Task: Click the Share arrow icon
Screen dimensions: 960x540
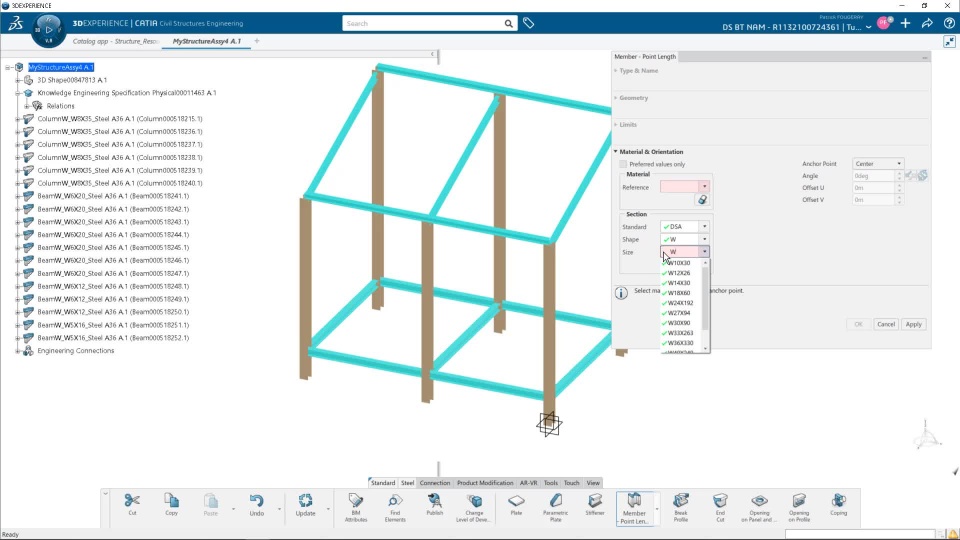Action: (928, 23)
